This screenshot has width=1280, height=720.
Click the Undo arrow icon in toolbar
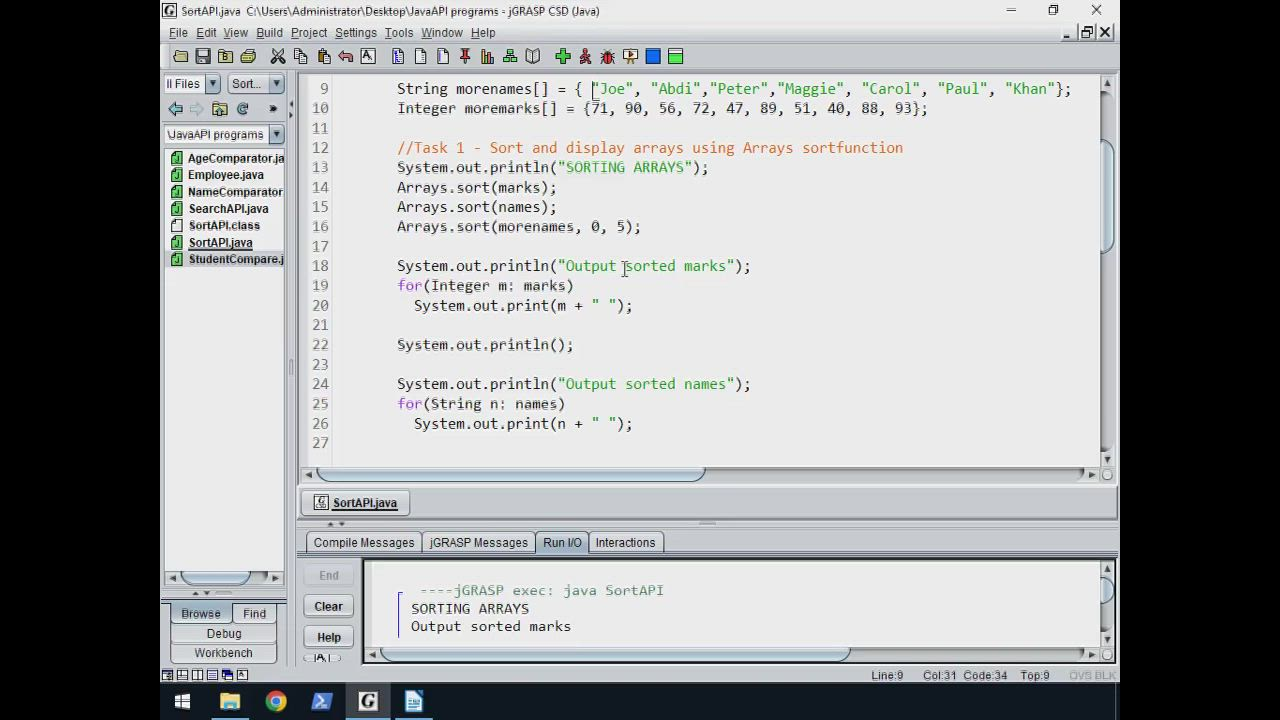coord(346,57)
